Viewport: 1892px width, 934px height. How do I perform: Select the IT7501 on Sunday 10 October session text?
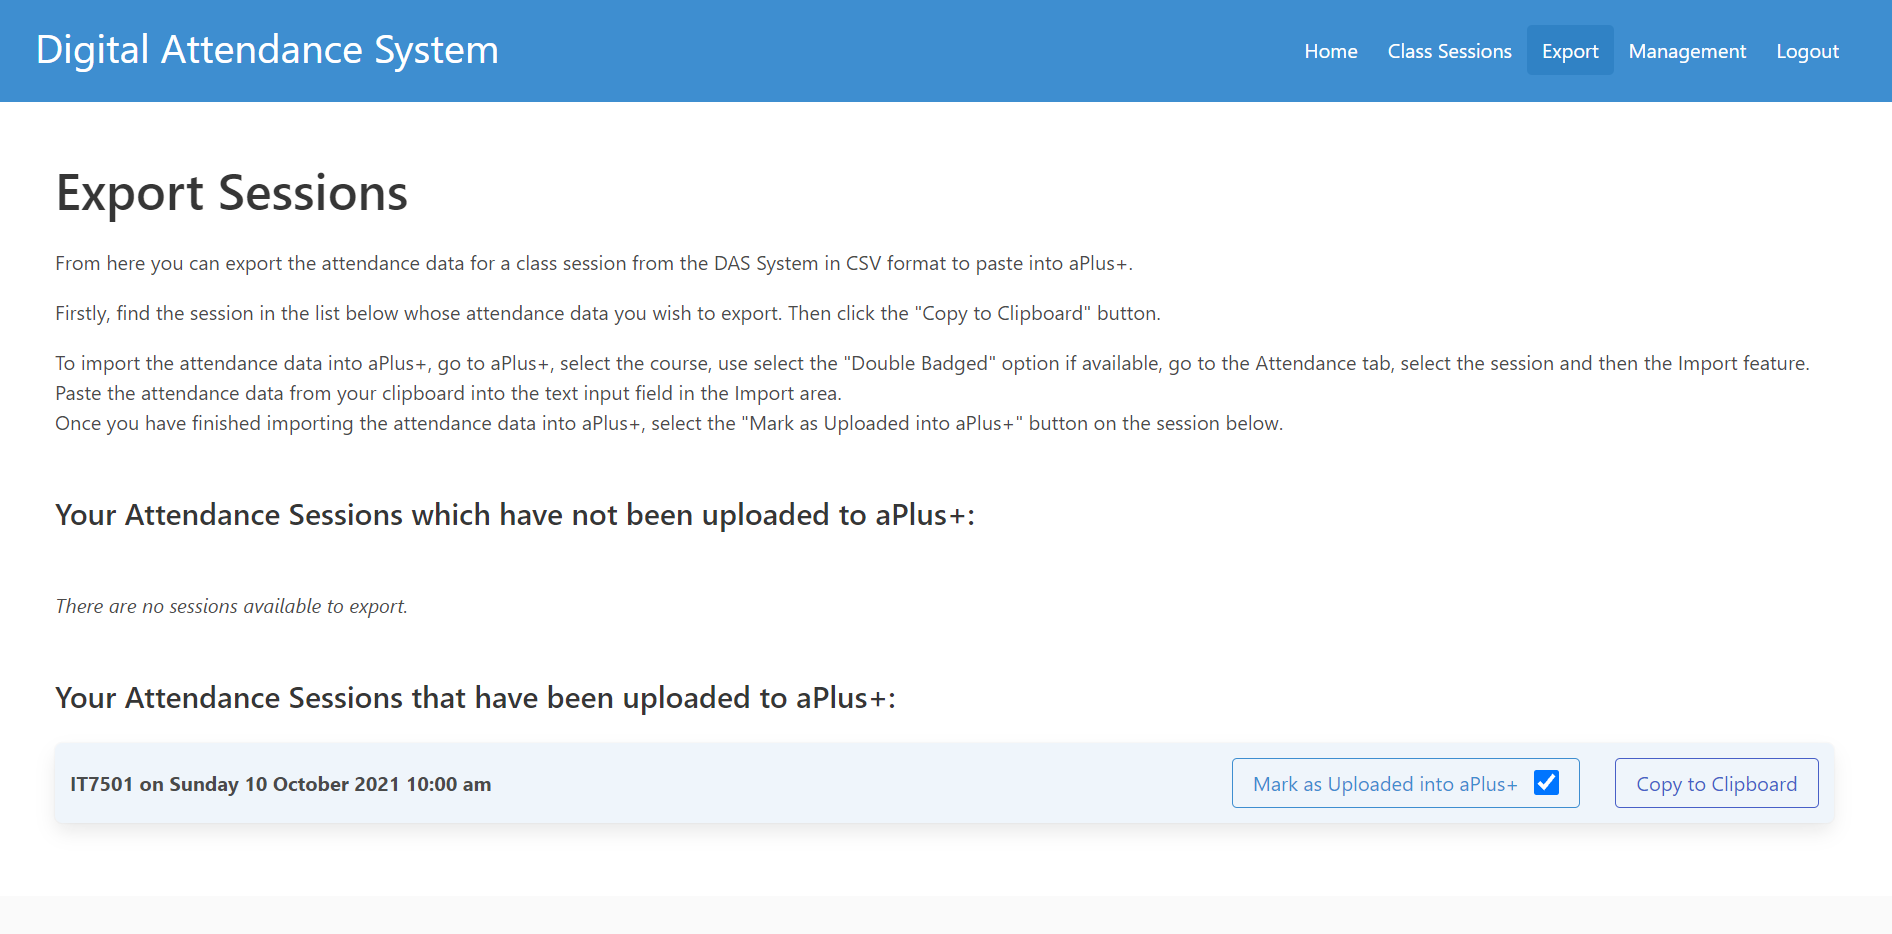point(281,784)
